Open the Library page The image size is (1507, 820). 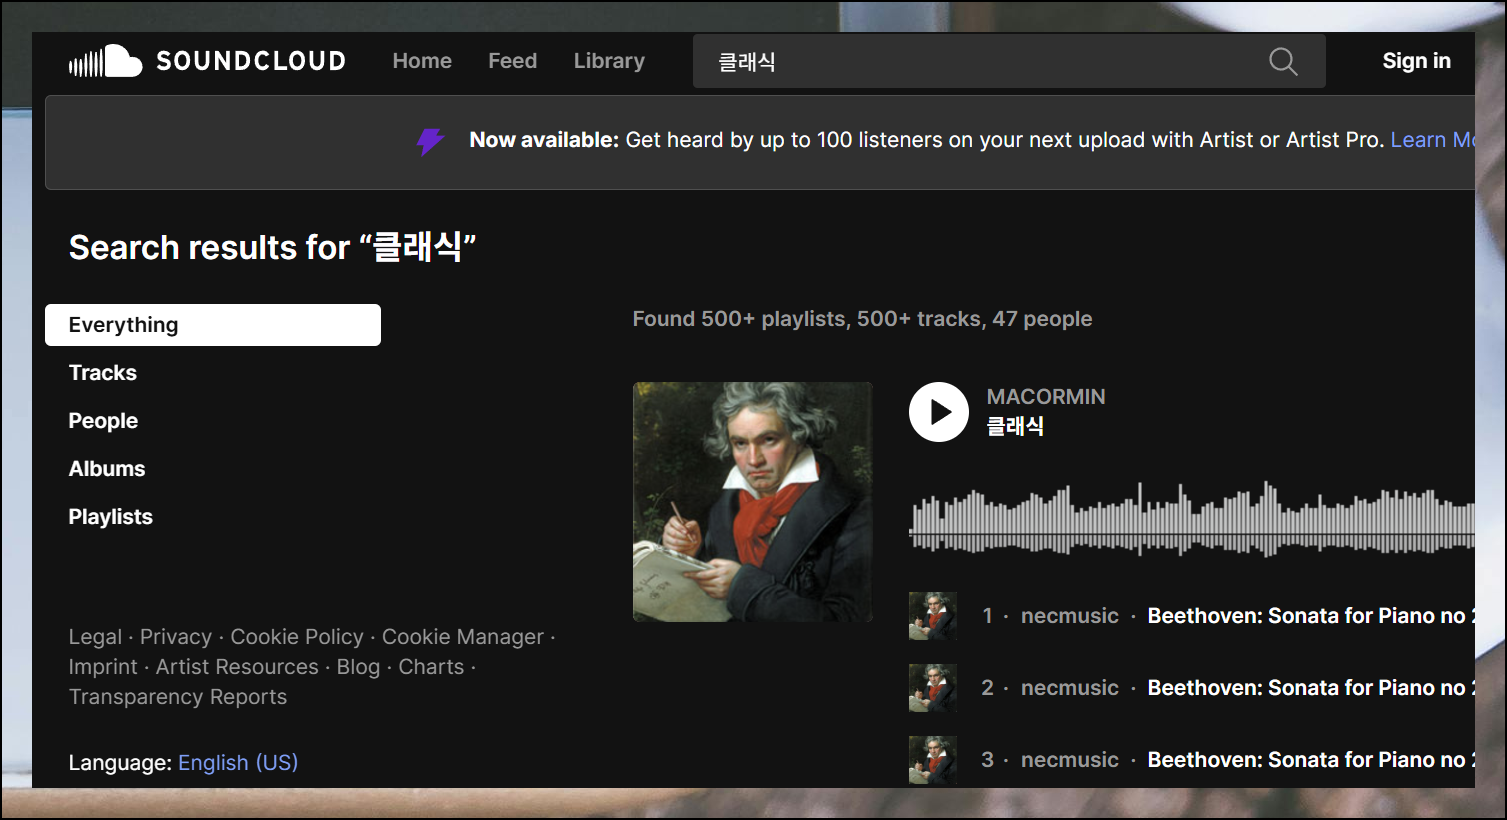pyautogui.click(x=609, y=61)
